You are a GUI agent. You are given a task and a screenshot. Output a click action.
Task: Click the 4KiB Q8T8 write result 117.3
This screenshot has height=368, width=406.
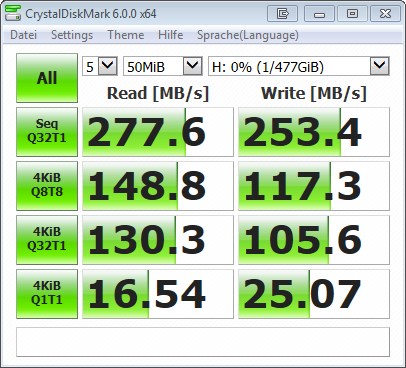tap(314, 186)
